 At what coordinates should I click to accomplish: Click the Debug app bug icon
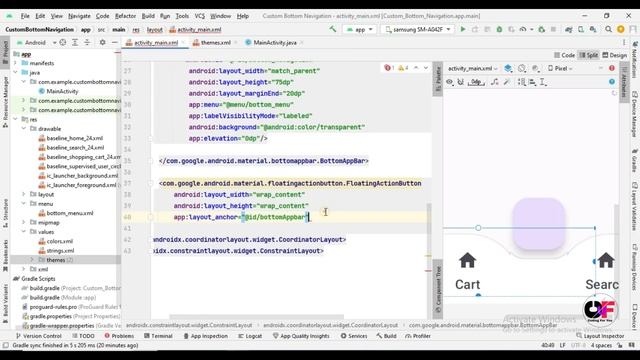[x=499, y=29]
